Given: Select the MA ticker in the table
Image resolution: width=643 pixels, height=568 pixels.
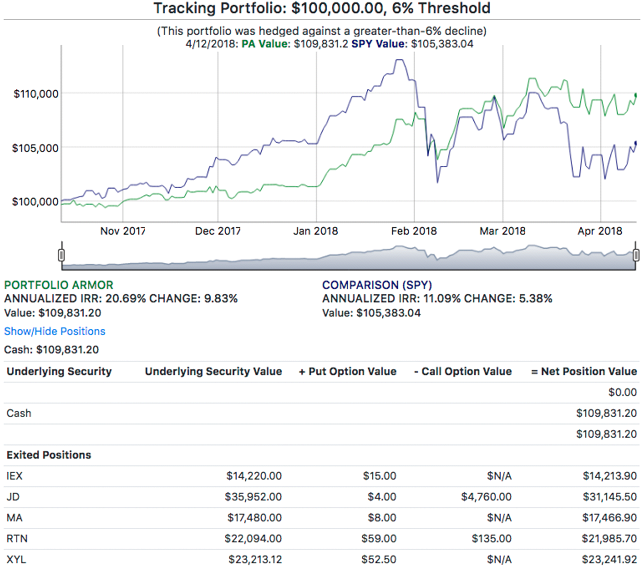Looking at the screenshot, I should (14, 518).
